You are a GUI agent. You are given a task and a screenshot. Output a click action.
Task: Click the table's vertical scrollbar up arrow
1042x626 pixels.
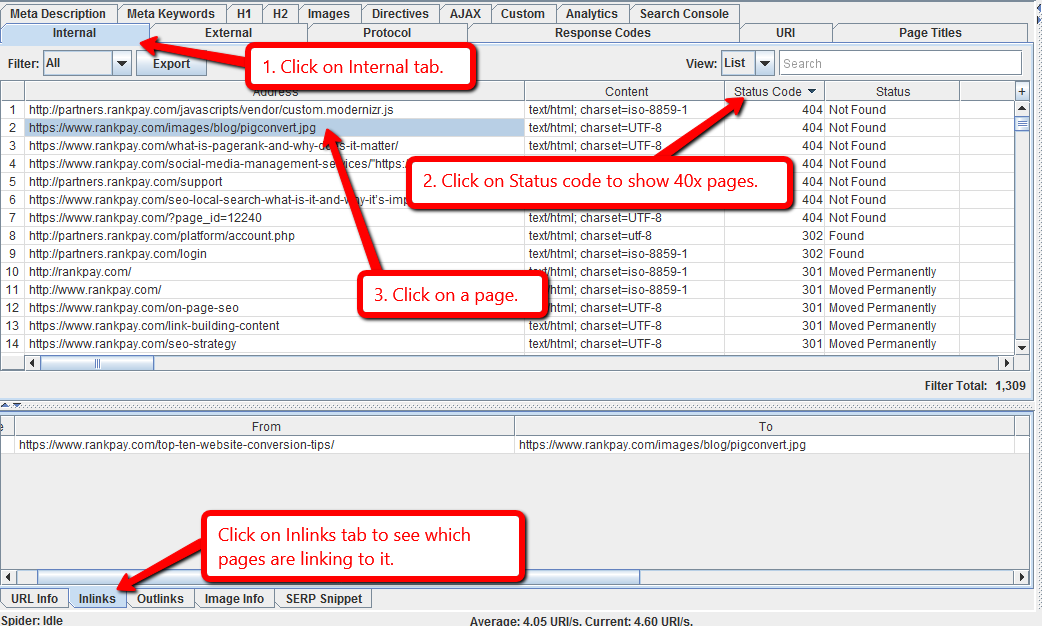coord(1022,108)
